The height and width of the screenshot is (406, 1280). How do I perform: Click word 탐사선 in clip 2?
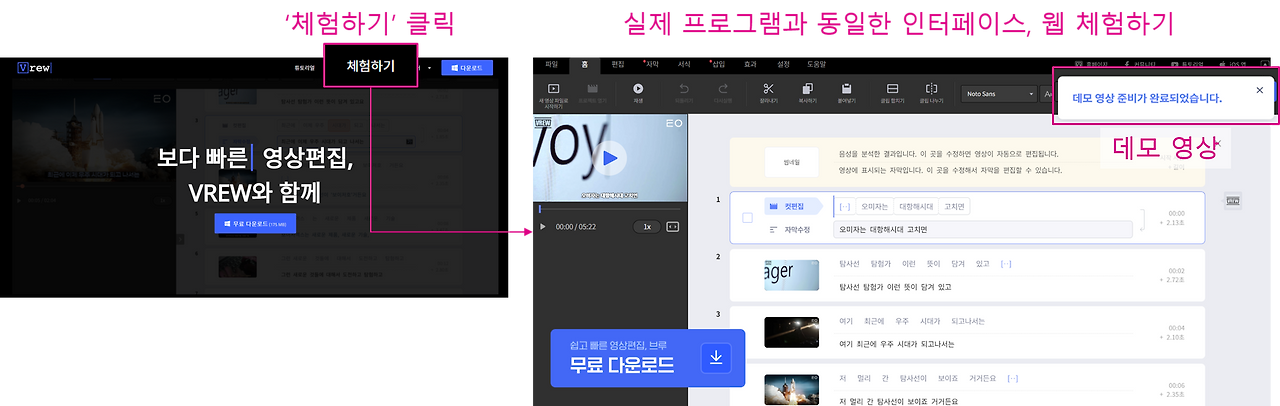851,264
